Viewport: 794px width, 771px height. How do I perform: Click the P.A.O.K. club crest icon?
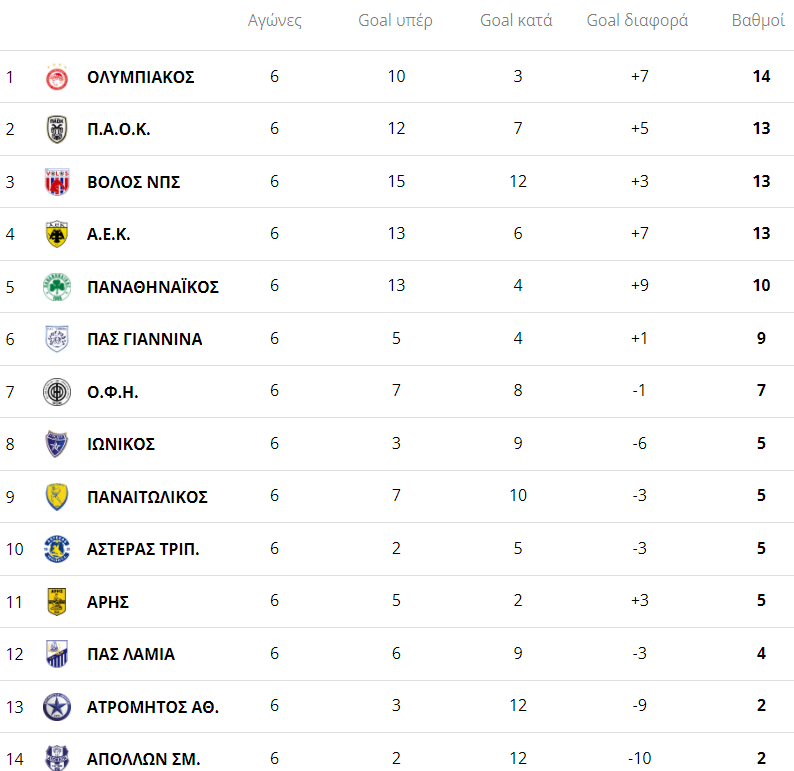click(57, 129)
